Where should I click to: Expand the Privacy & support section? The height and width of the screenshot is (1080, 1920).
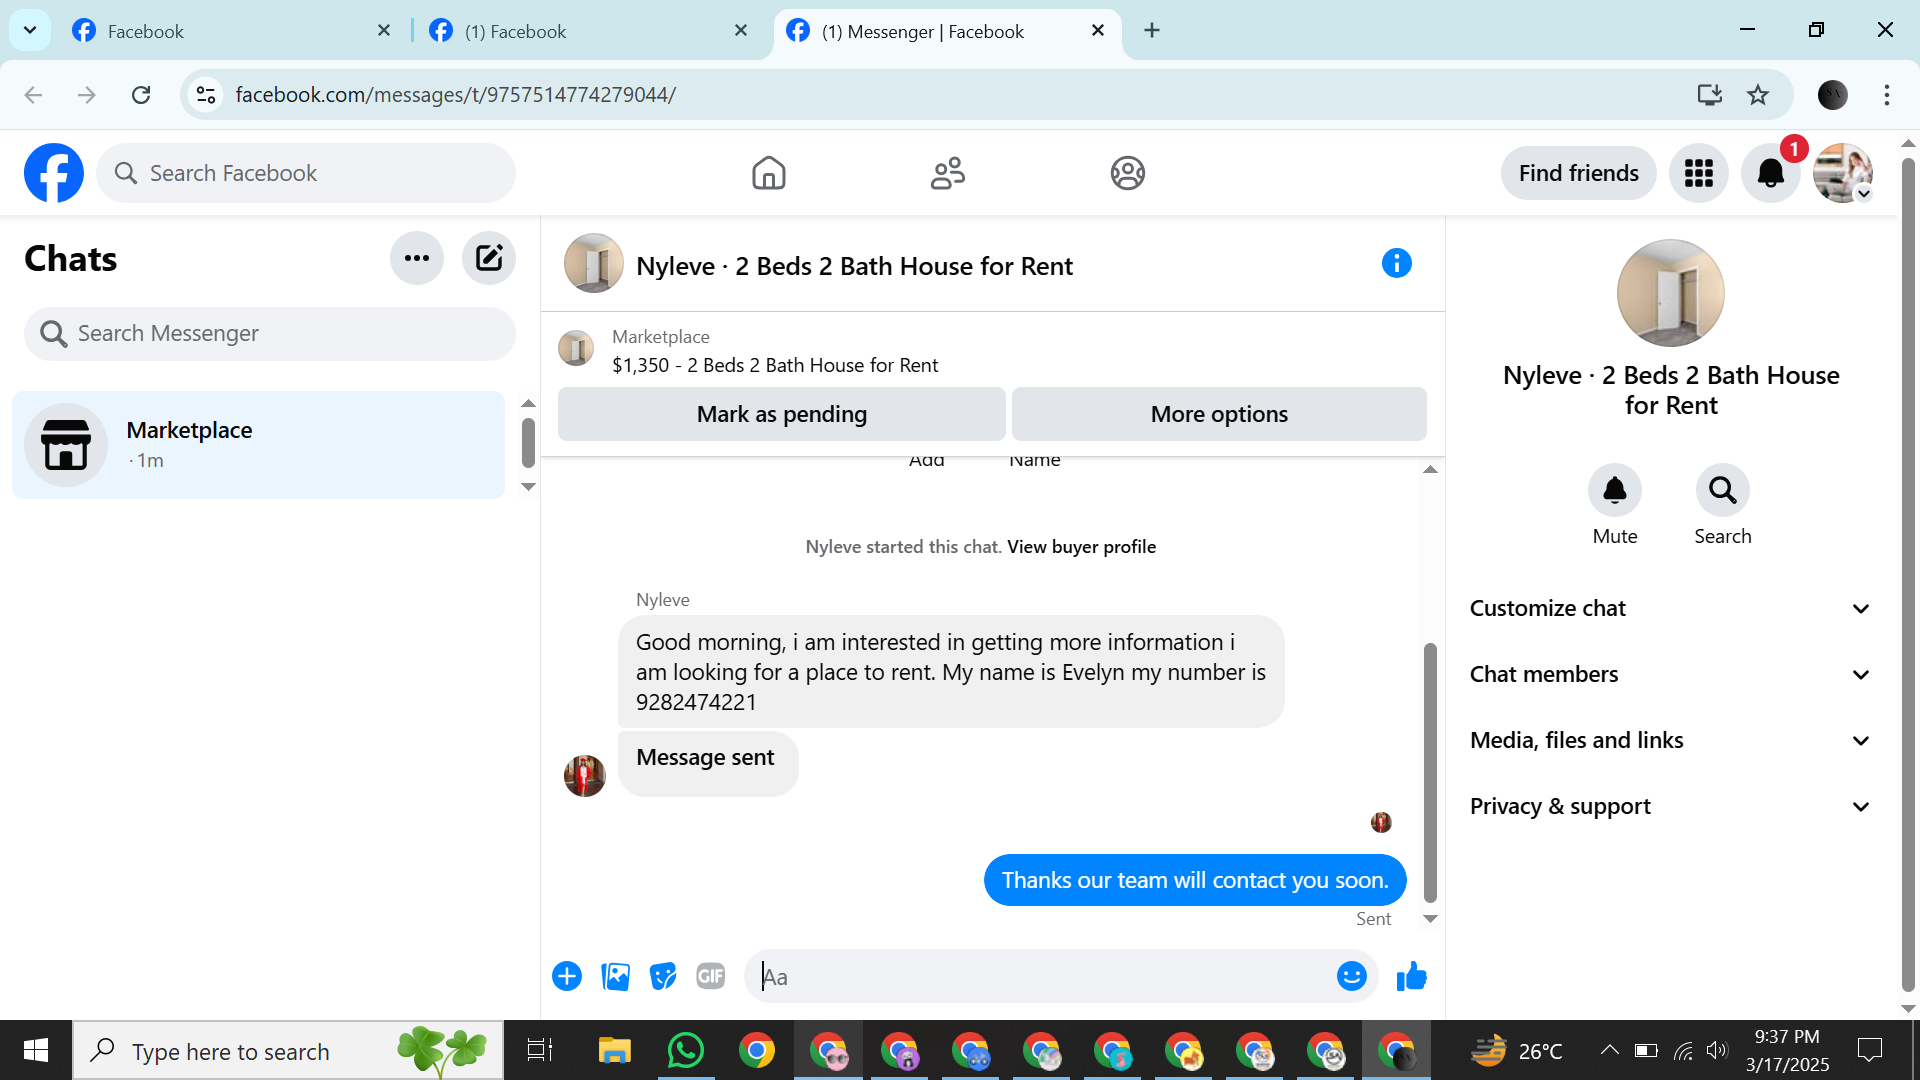1670,806
